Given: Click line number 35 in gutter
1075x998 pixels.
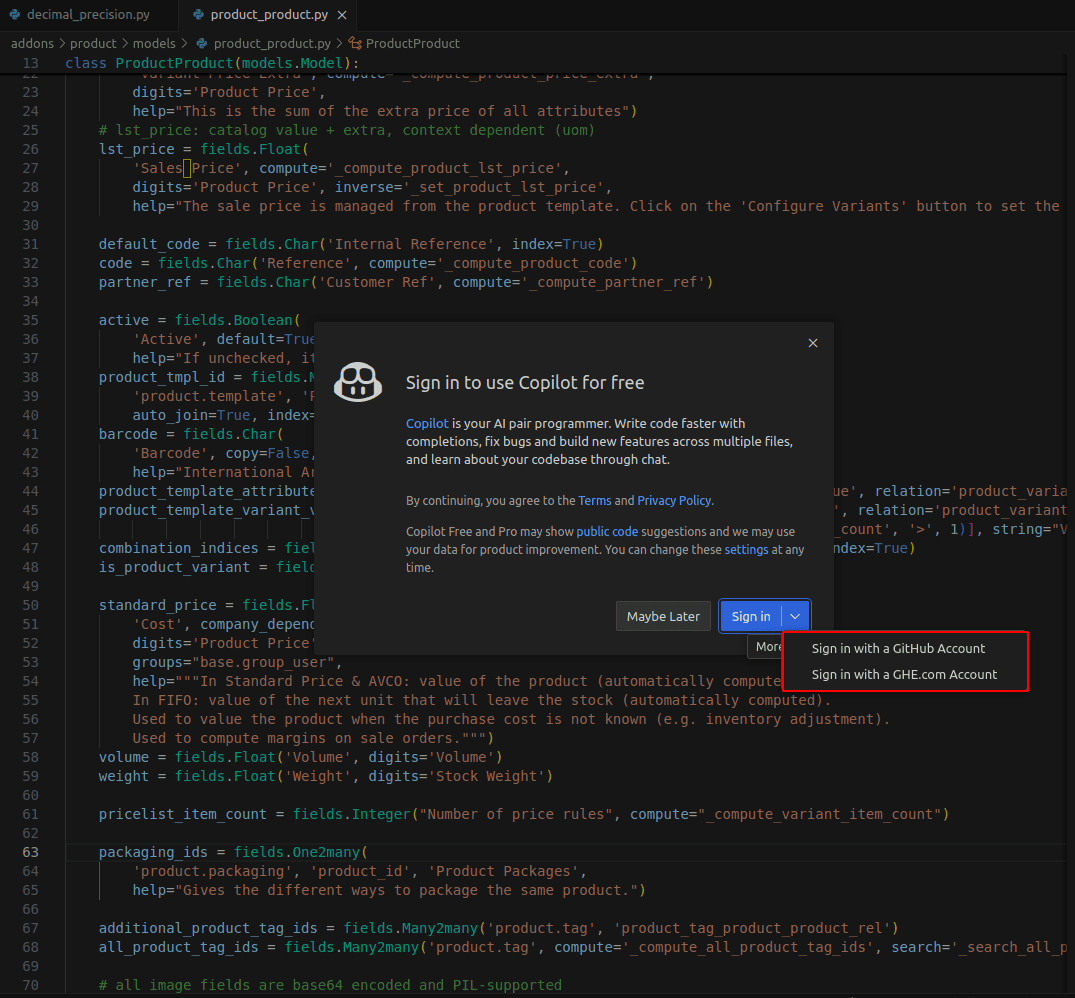Looking at the screenshot, I should [x=30, y=320].
